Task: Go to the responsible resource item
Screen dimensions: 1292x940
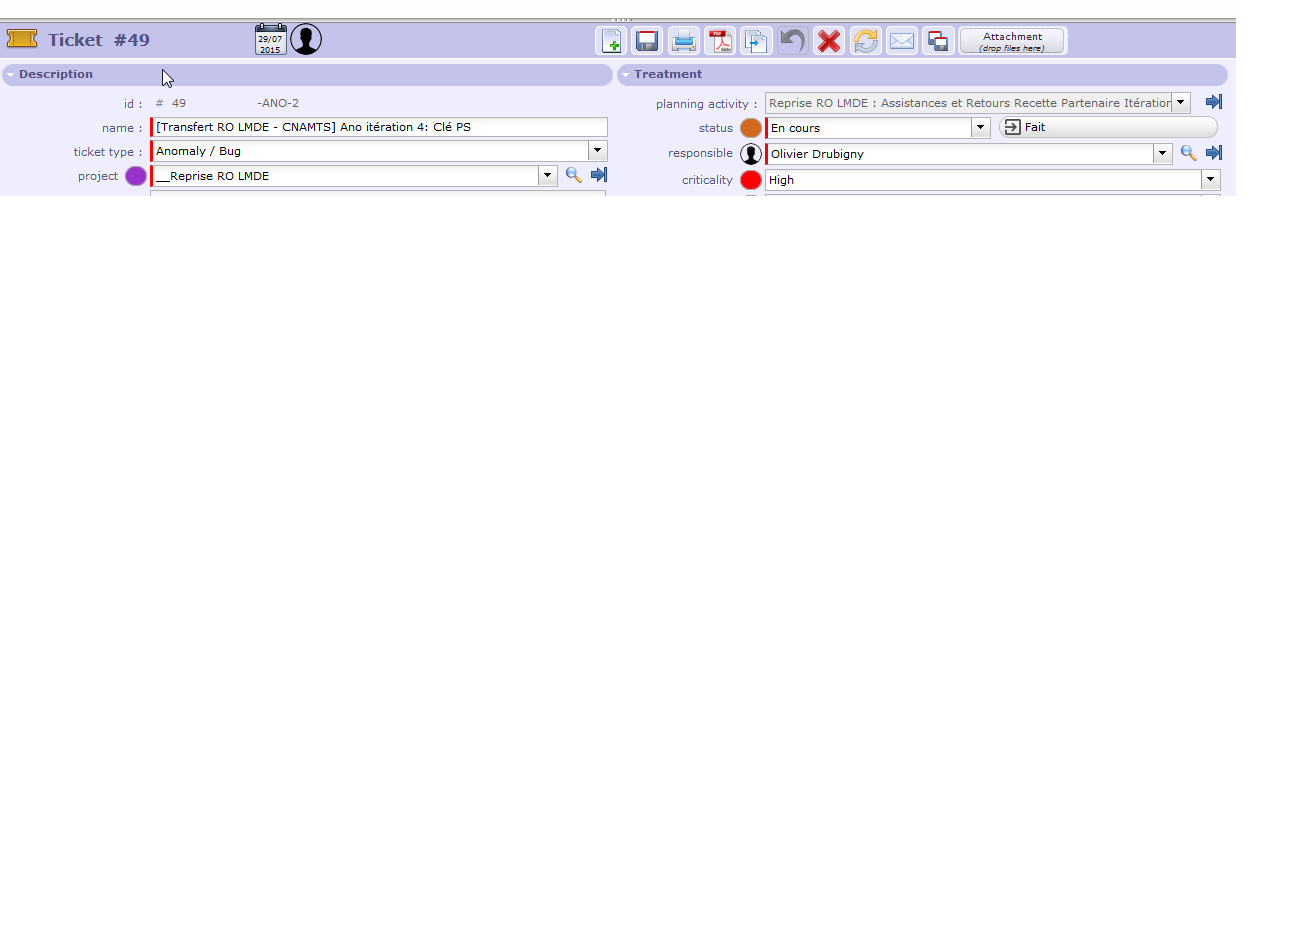Action: tap(1214, 153)
